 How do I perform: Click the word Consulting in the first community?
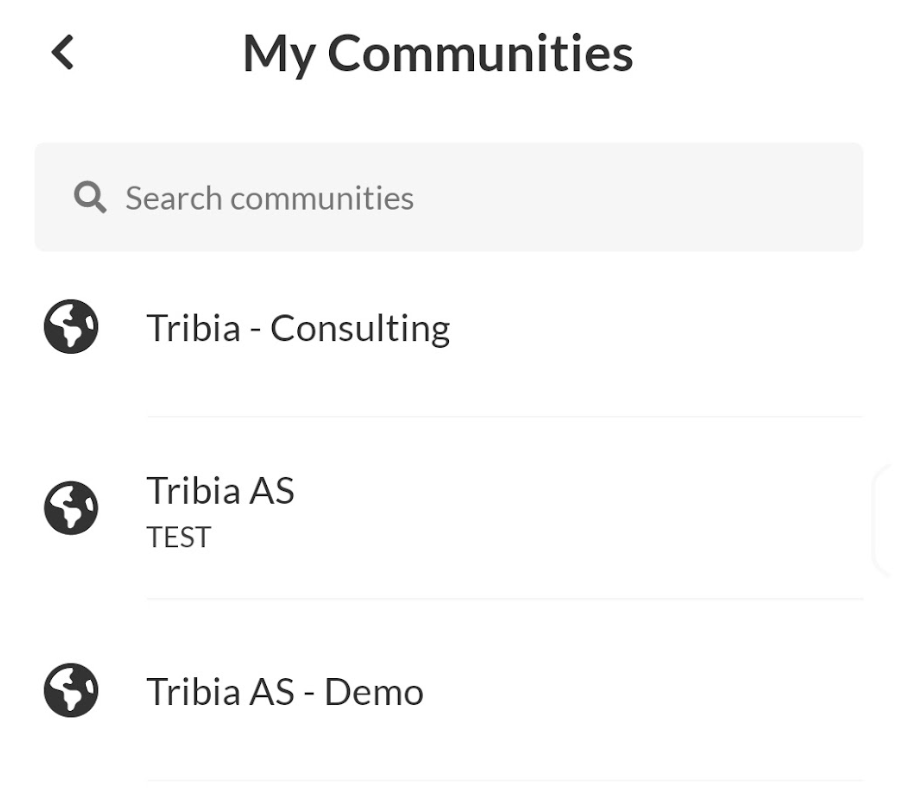360,328
